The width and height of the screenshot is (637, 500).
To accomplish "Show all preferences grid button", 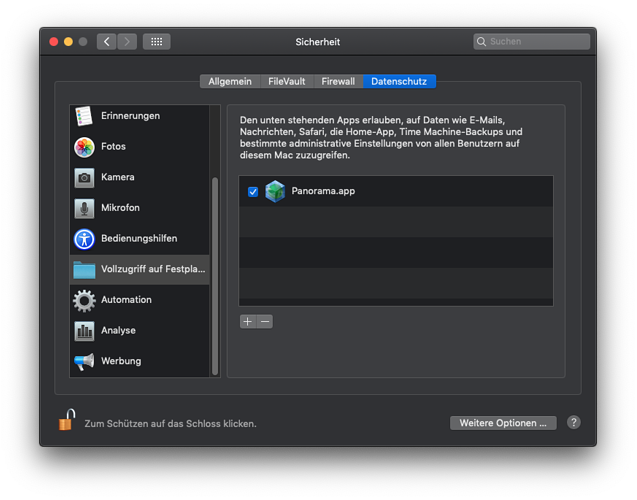I will pyautogui.click(x=156, y=41).
